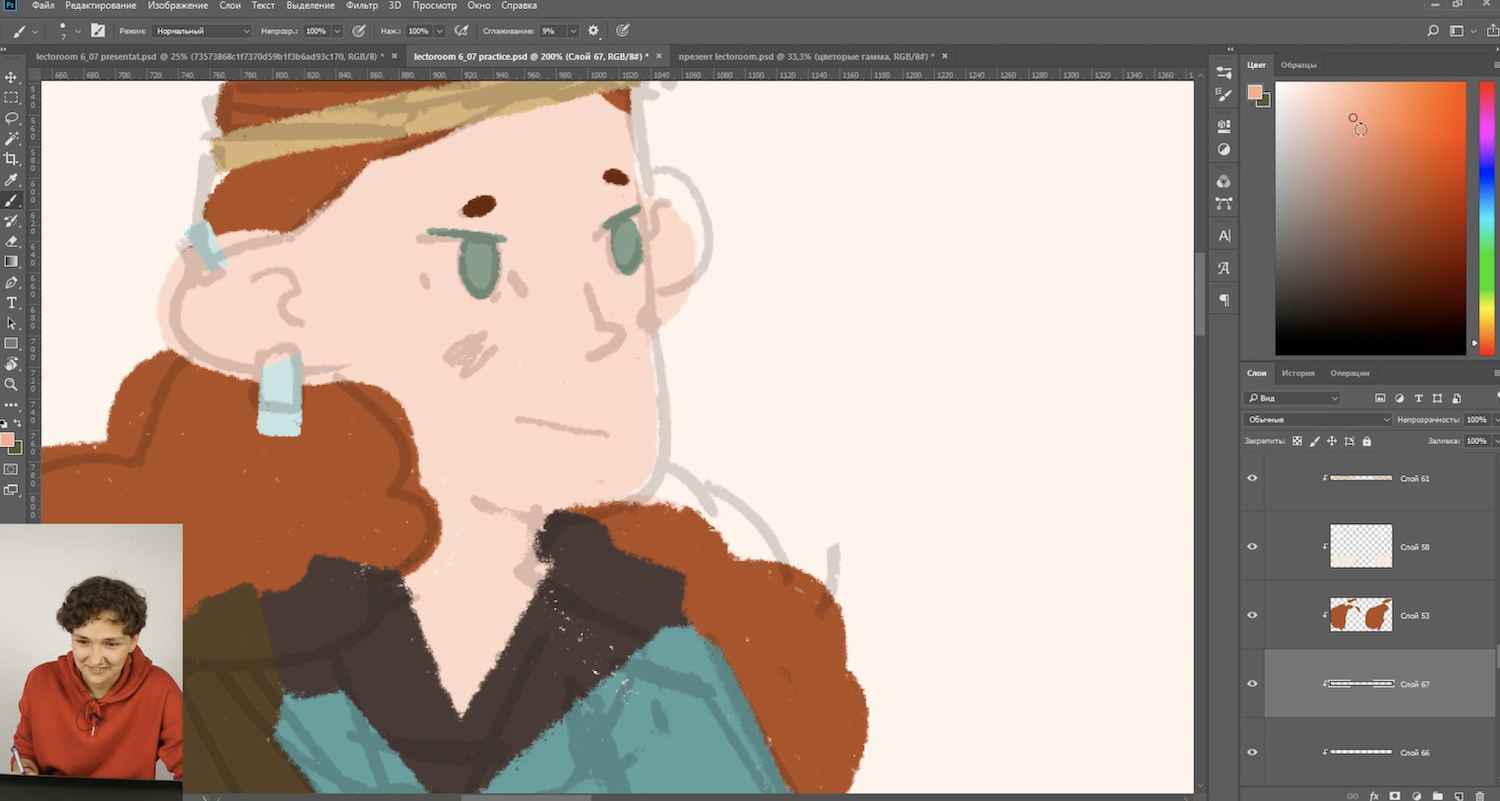Select the Rectangle shape tool
1500x801 pixels.
pos(12,344)
